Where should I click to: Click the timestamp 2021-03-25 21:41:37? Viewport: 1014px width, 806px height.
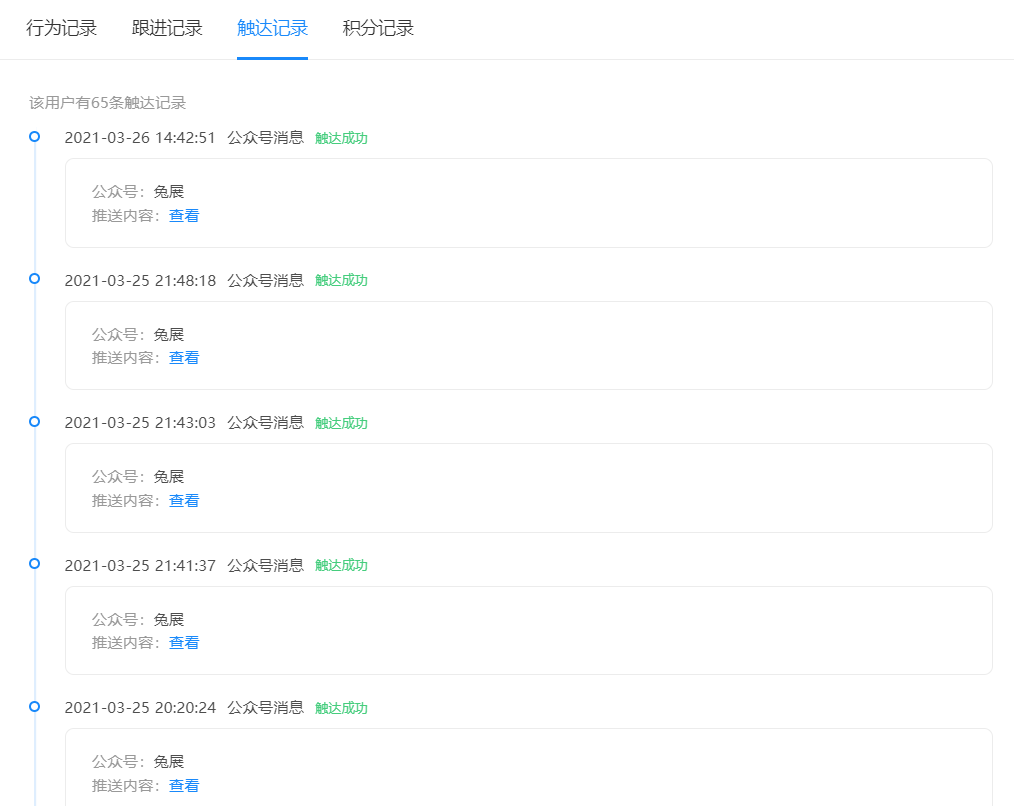[140, 565]
